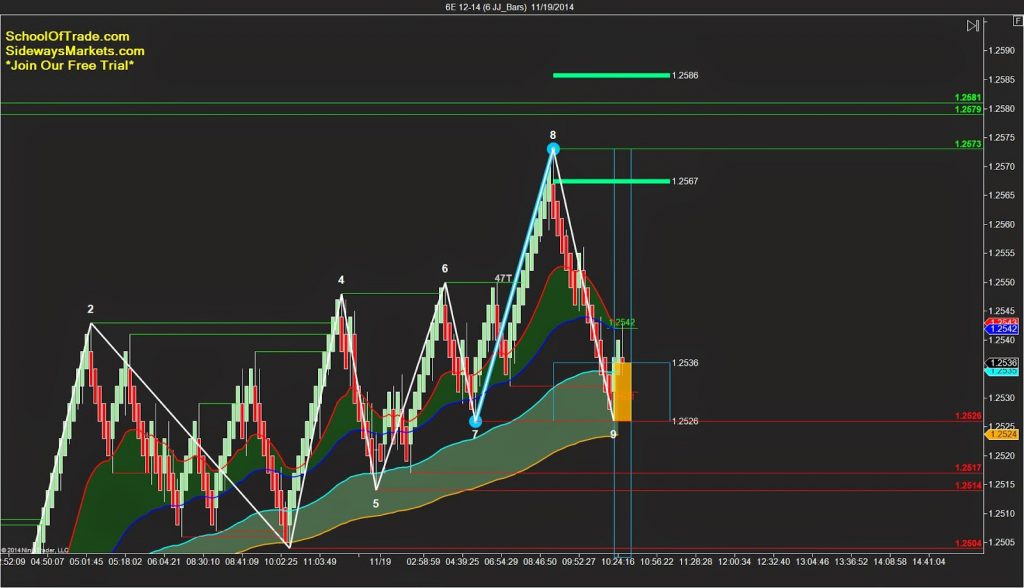Click the SidewaysMarkets.com text
This screenshot has width=1024, height=588.
point(75,51)
